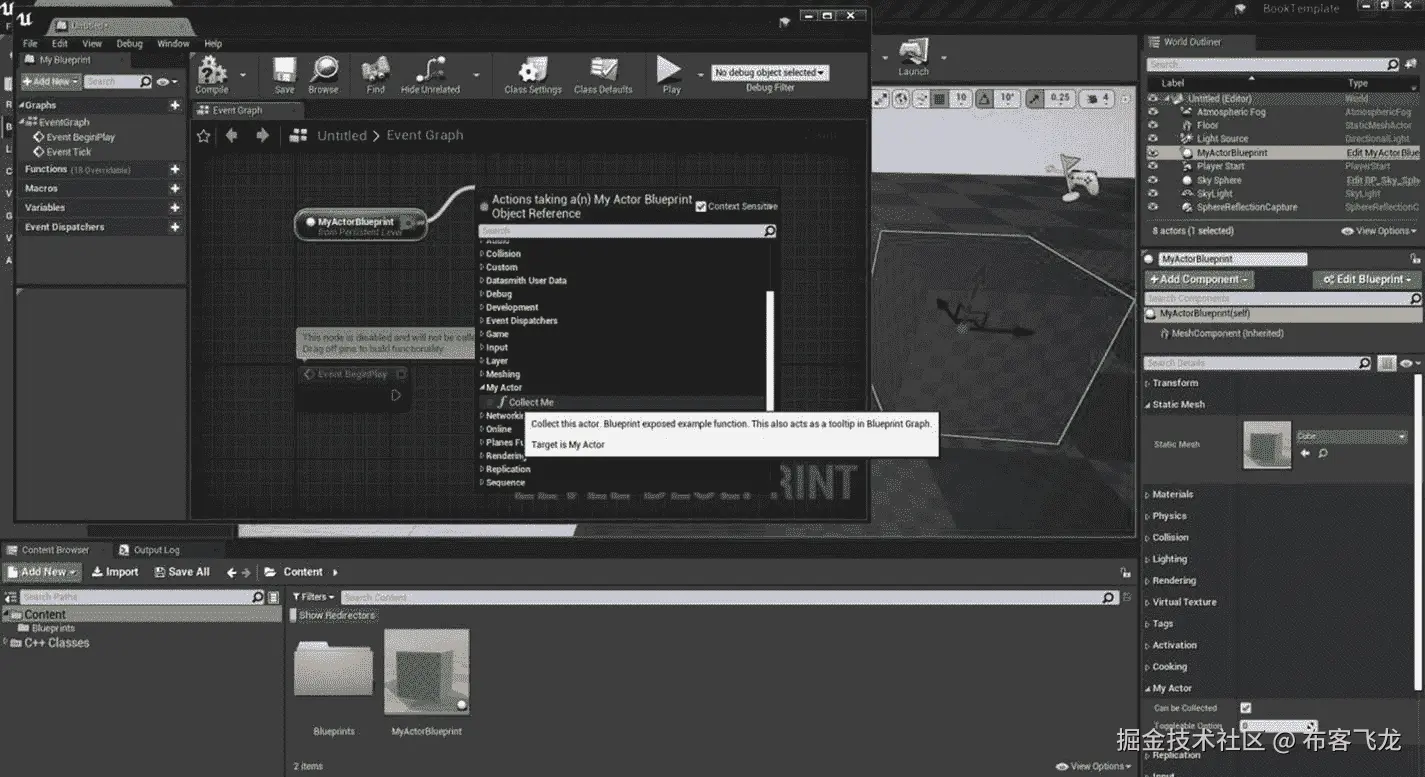Toggle Context Sensitive checkbox
This screenshot has width=1425, height=777.
pyautogui.click(x=701, y=206)
